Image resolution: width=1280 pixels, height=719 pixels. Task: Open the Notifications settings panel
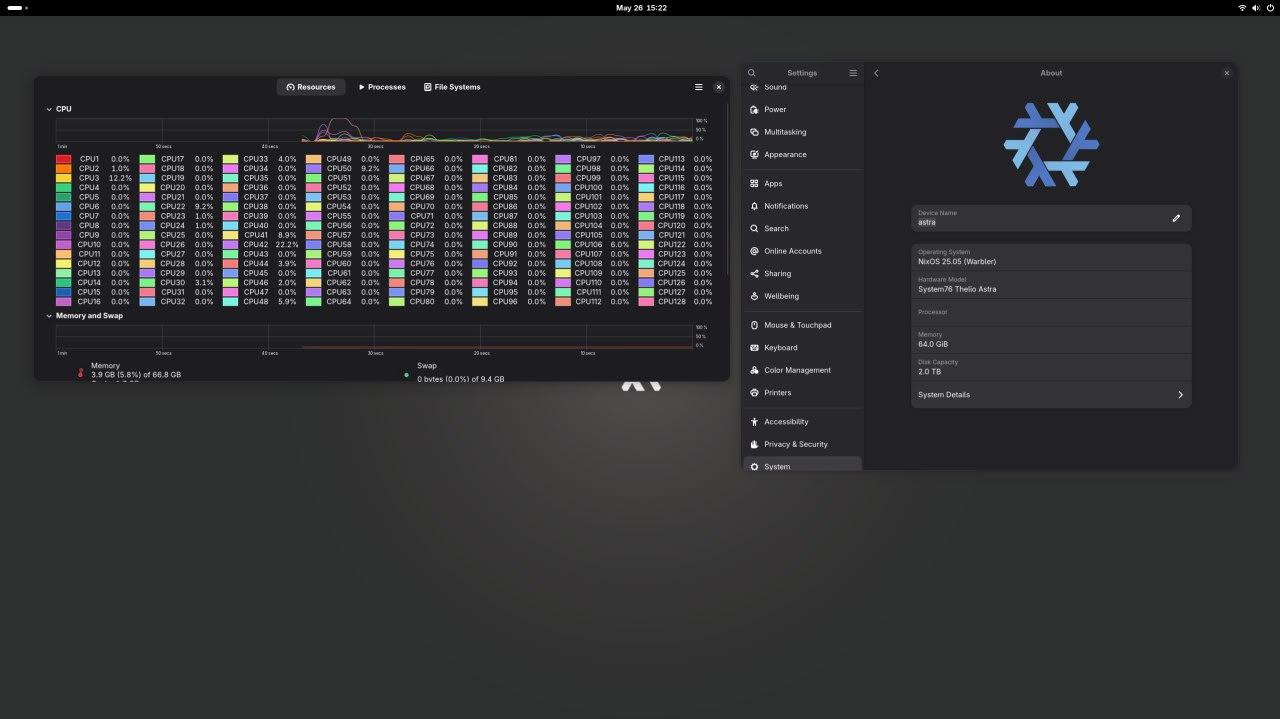click(x=803, y=206)
